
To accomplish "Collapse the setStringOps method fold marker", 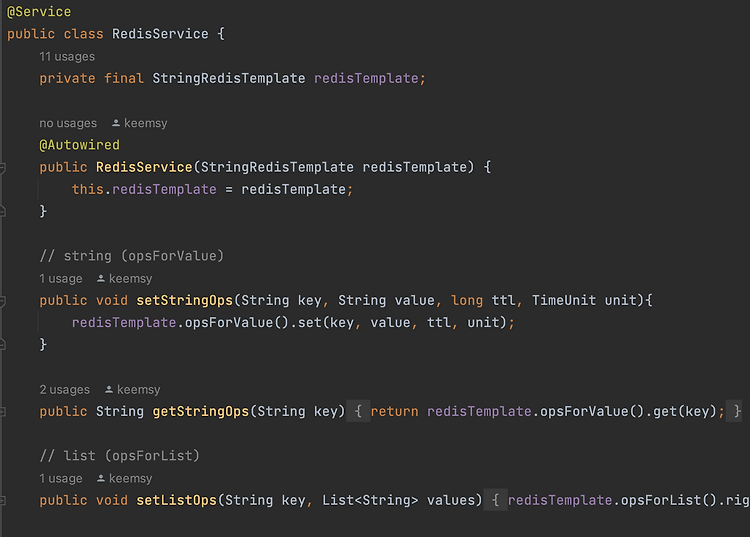I will click(2, 301).
